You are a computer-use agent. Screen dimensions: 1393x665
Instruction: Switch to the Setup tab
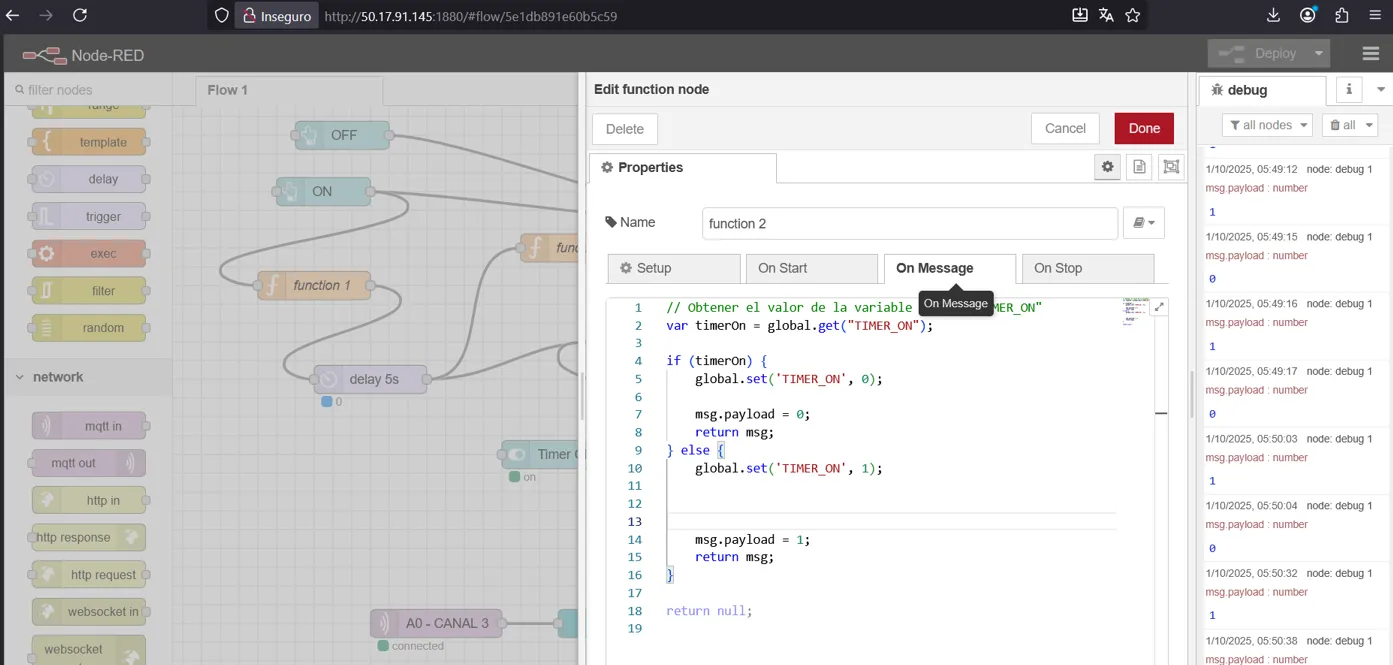click(674, 268)
